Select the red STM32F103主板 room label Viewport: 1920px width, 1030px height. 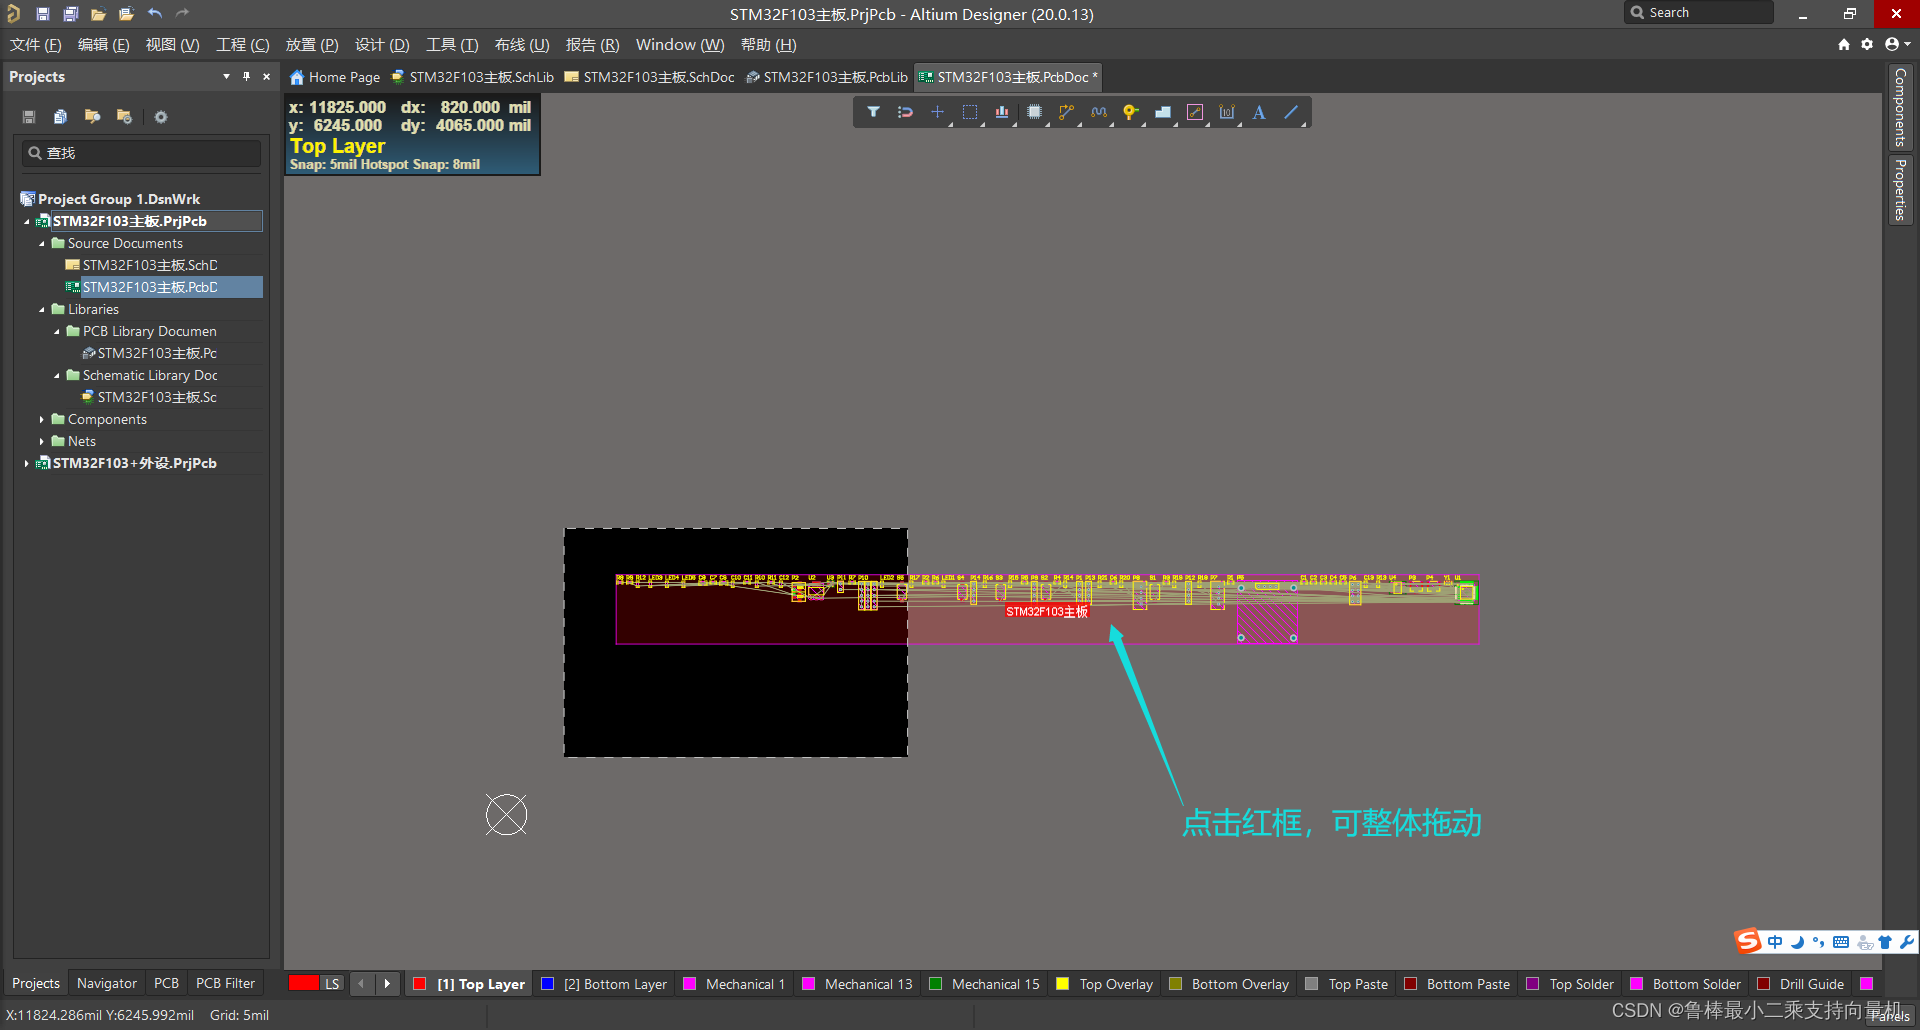(1047, 611)
